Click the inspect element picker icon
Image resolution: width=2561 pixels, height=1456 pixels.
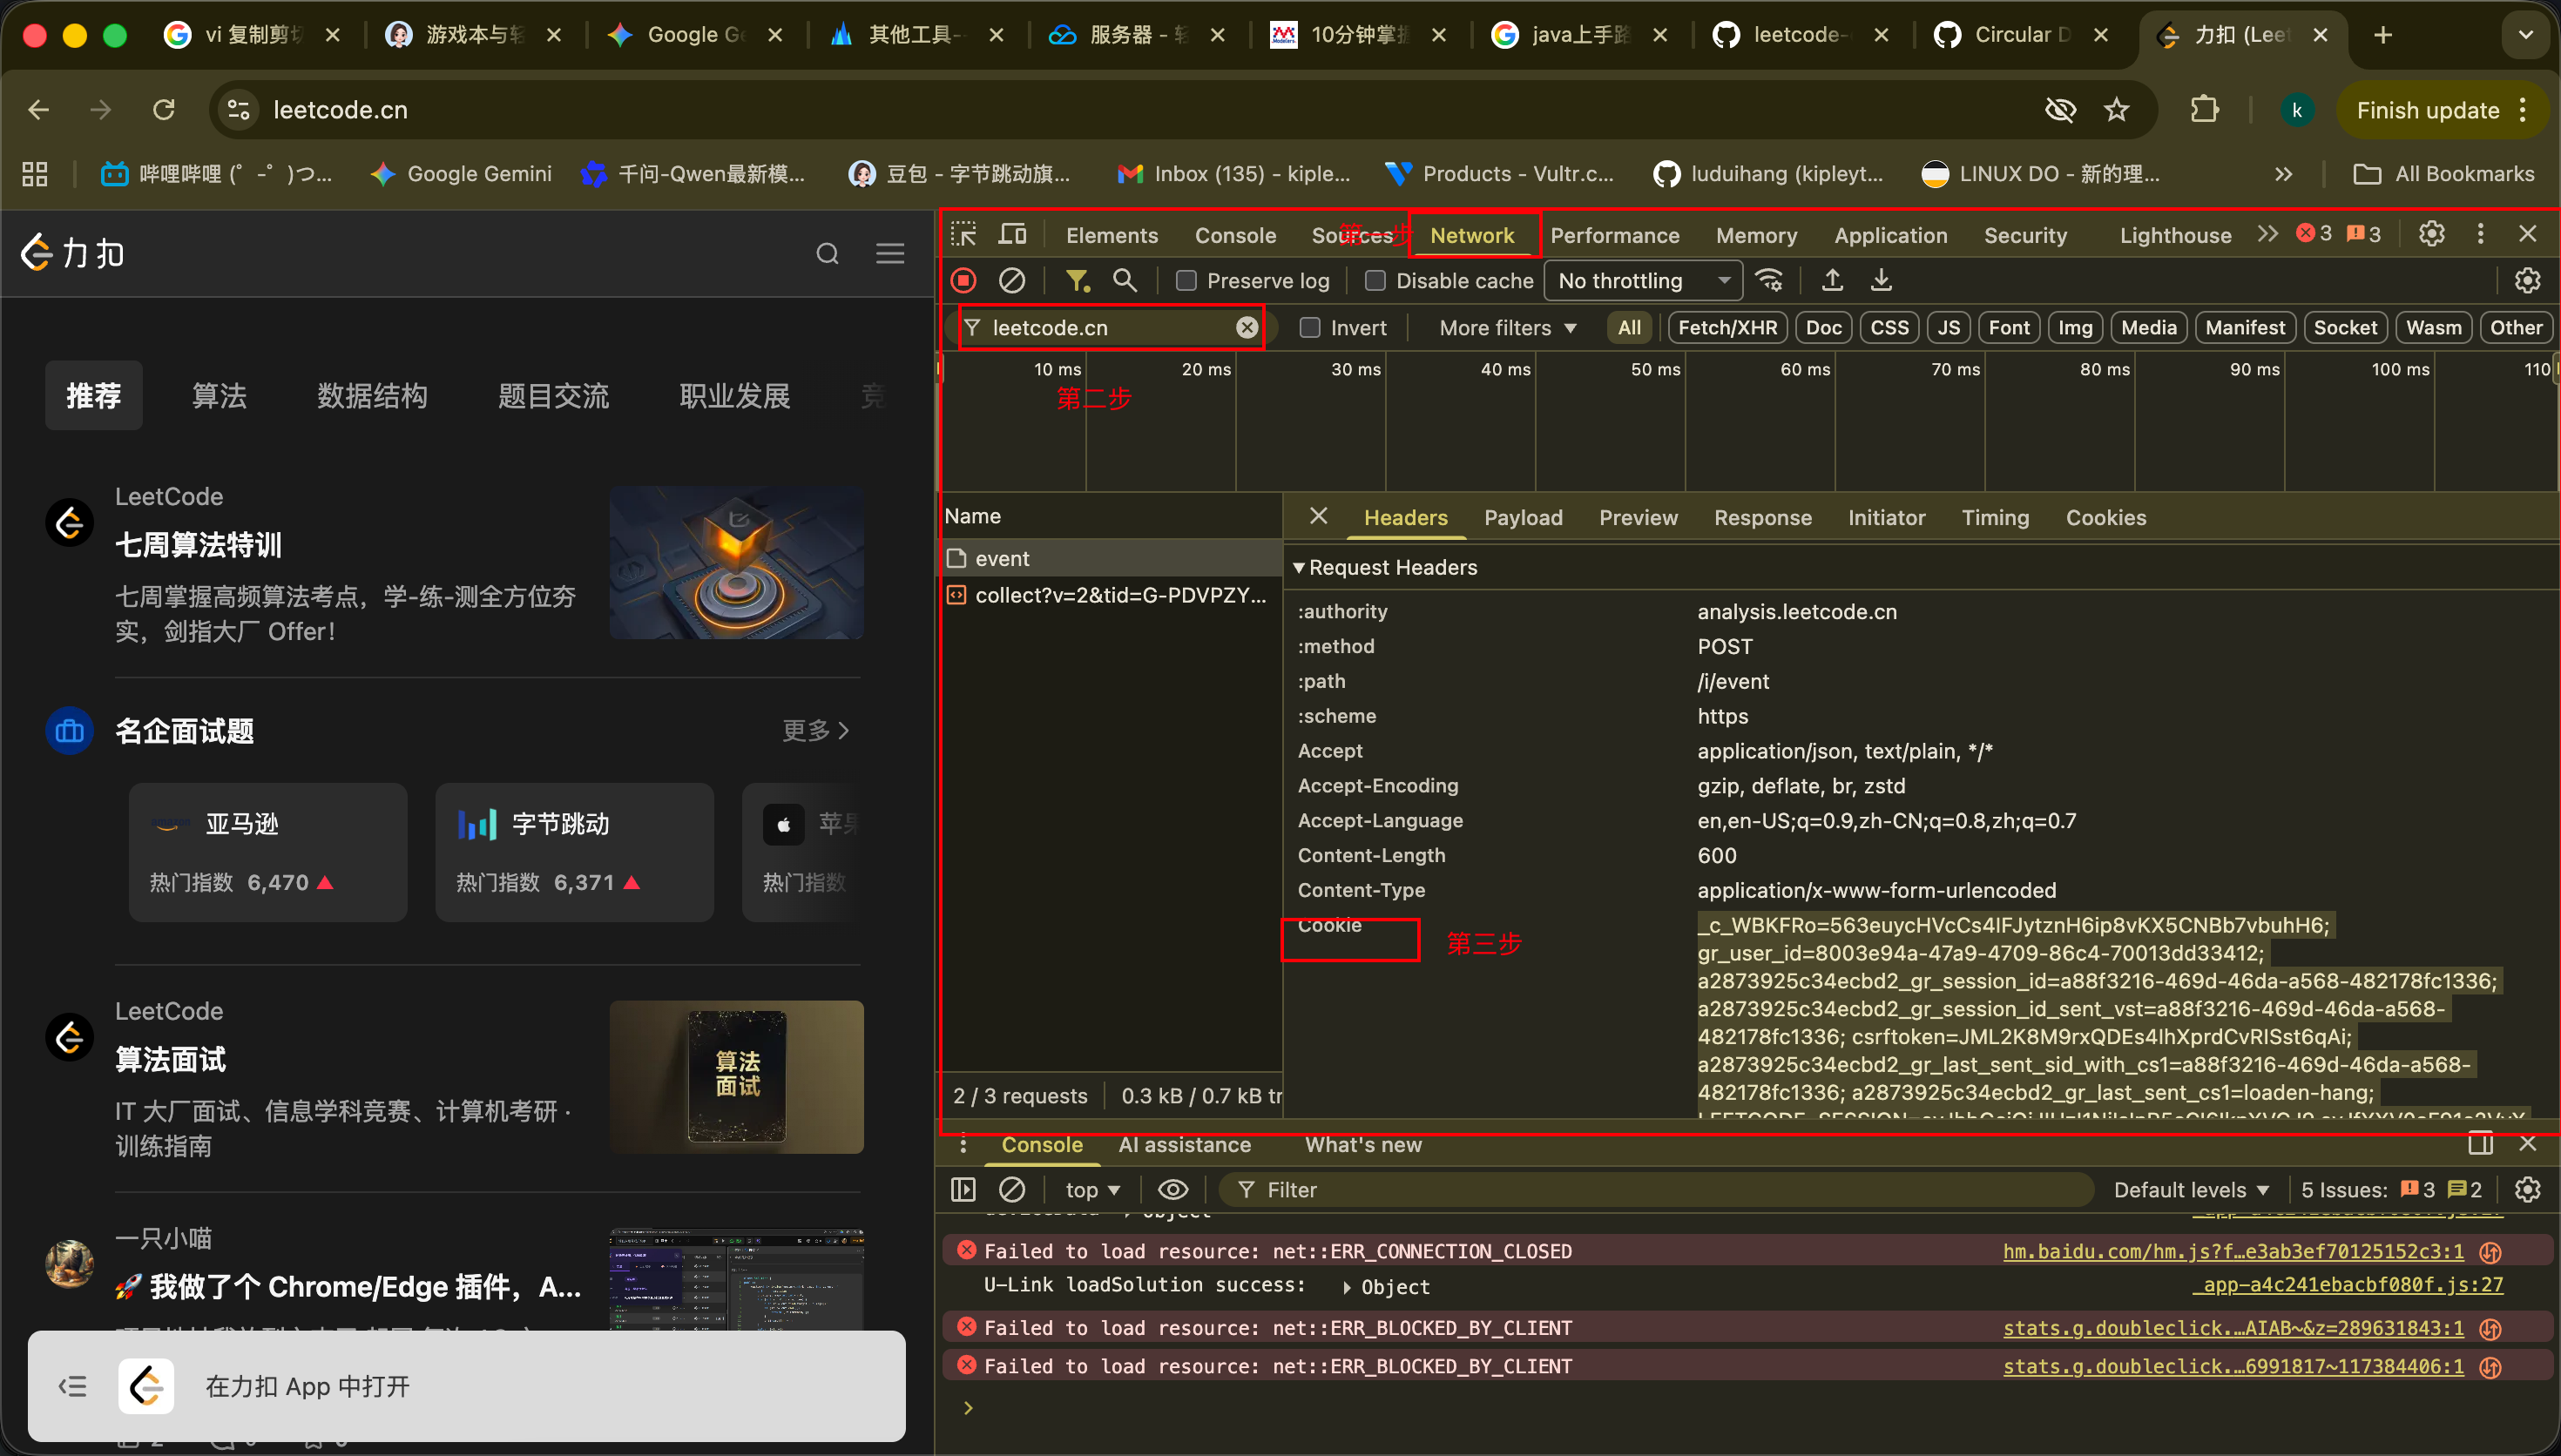(964, 234)
